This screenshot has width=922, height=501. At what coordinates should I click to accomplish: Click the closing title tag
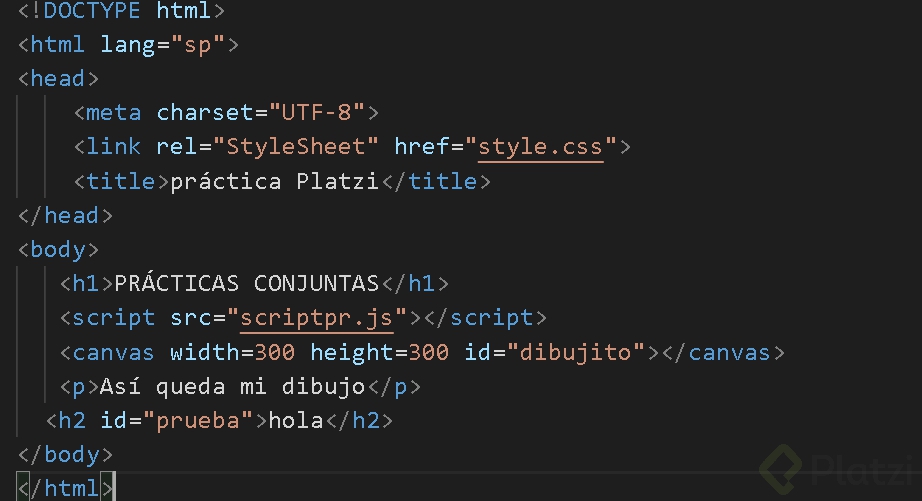coord(436,181)
